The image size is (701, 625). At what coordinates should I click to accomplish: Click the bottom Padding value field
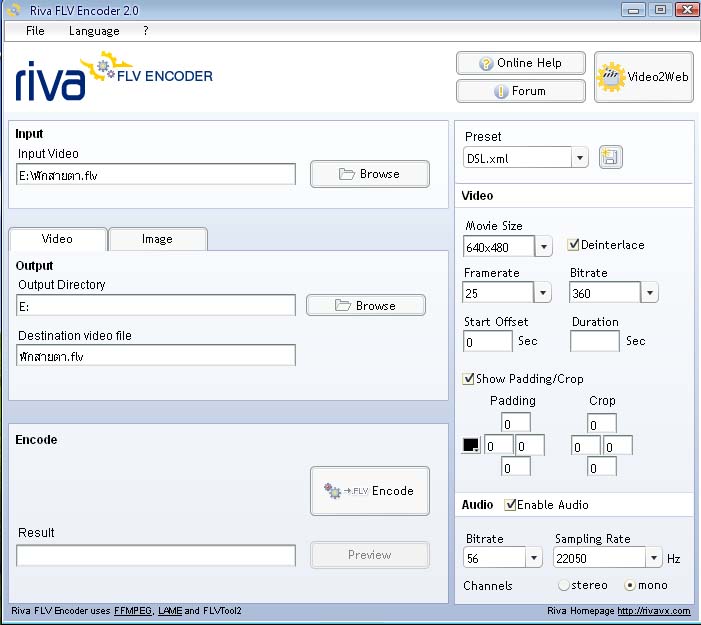point(516,467)
